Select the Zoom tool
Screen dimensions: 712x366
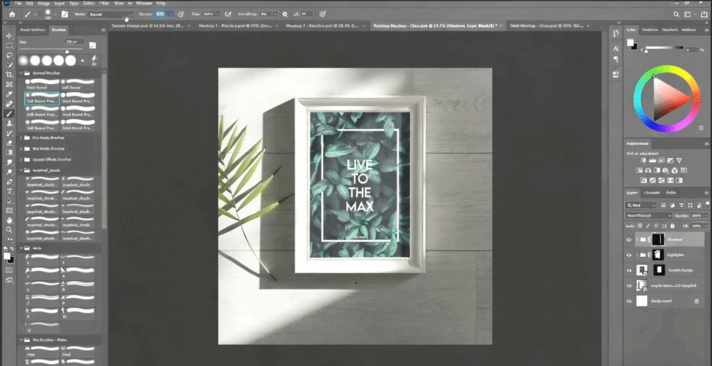click(9, 230)
